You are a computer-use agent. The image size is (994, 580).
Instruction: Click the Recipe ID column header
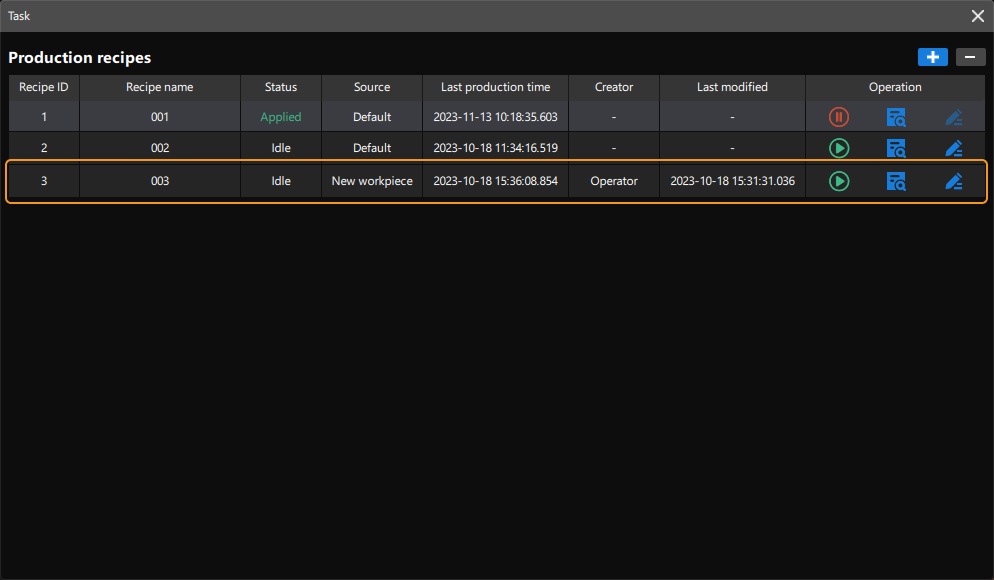(44, 87)
